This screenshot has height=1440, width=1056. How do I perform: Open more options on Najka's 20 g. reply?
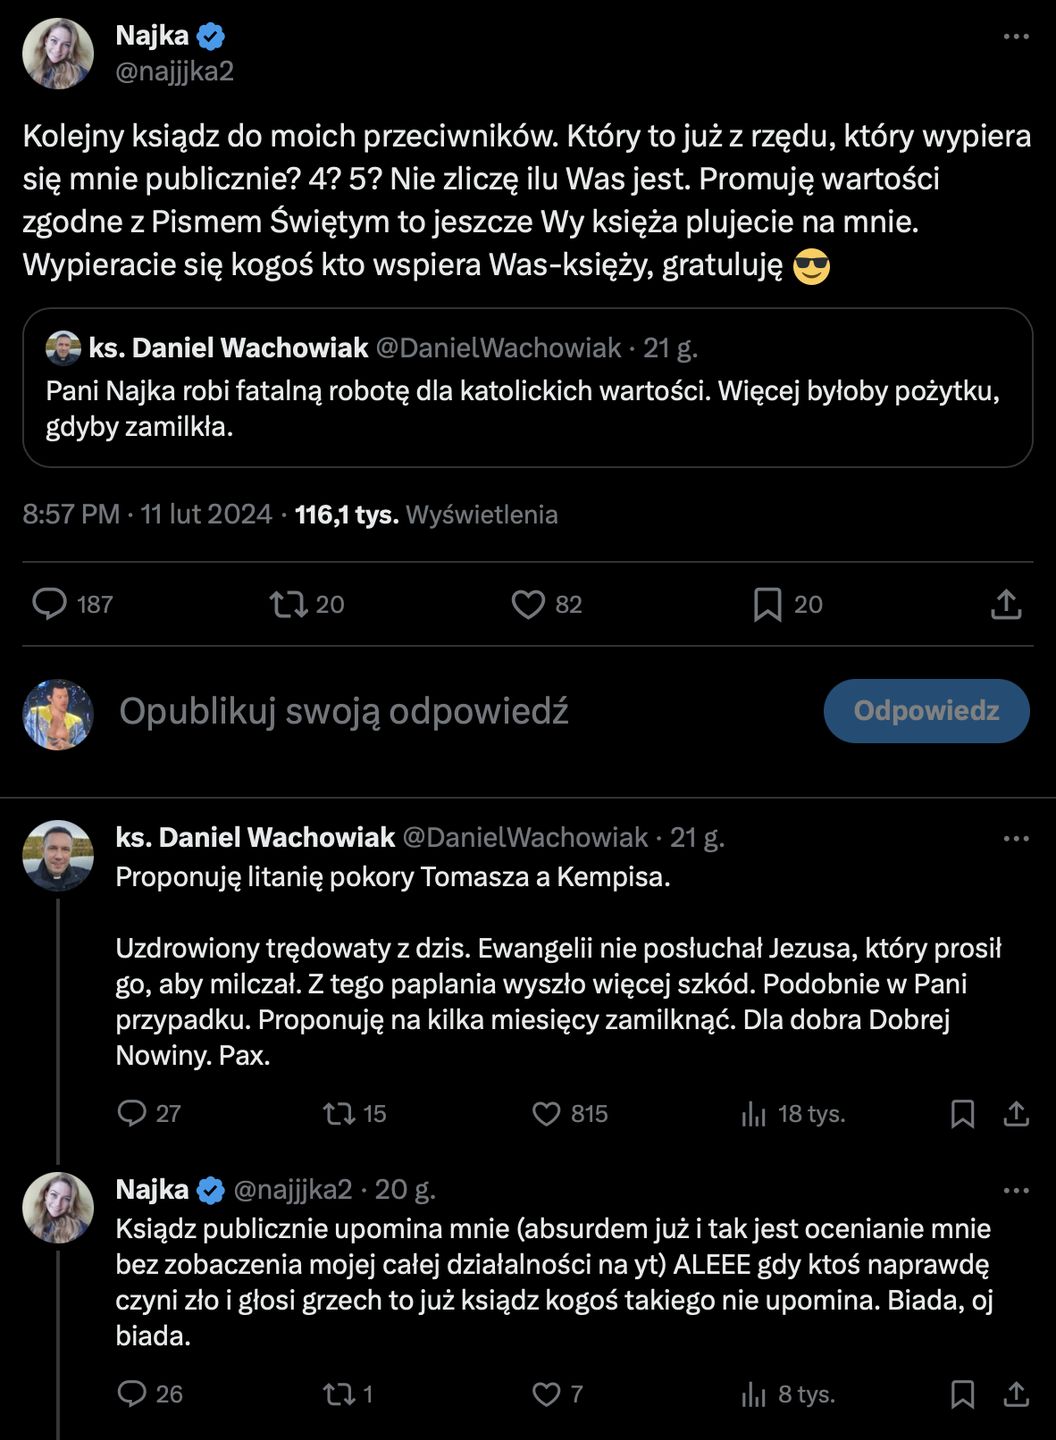coord(1015,1190)
